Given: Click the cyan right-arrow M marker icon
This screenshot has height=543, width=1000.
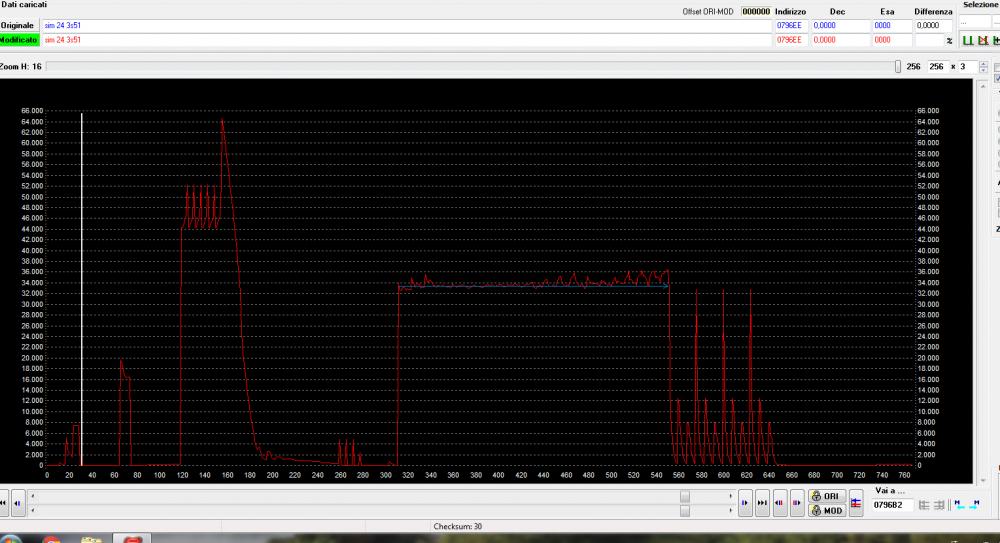Looking at the screenshot, I should (975, 504).
